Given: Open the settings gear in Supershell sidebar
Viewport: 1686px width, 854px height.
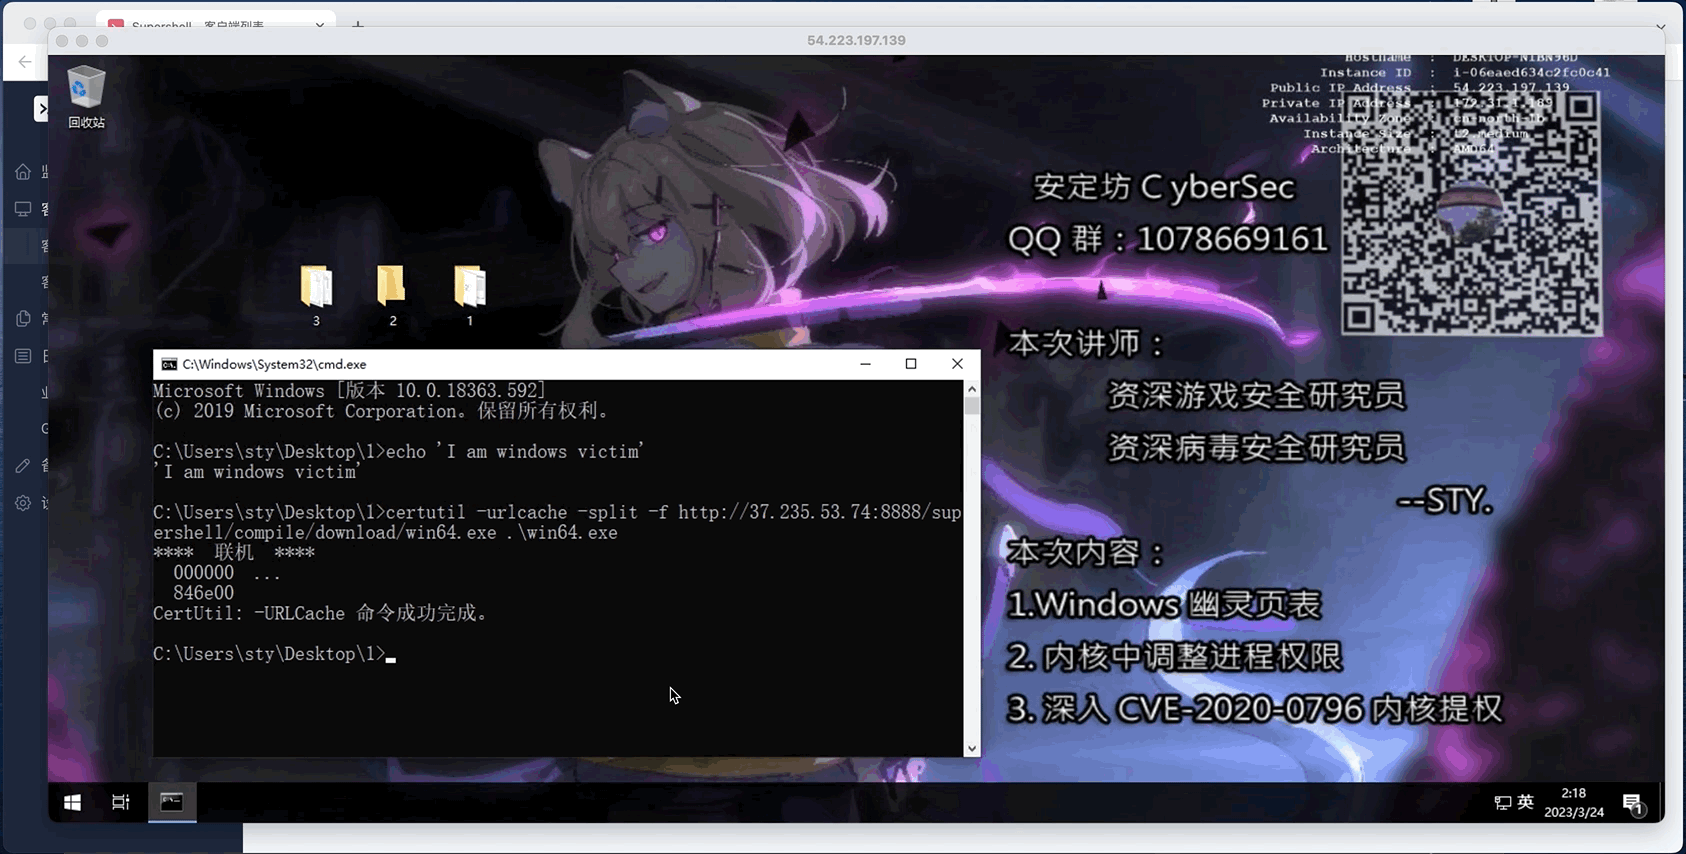Looking at the screenshot, I should [x=23, y=503].
